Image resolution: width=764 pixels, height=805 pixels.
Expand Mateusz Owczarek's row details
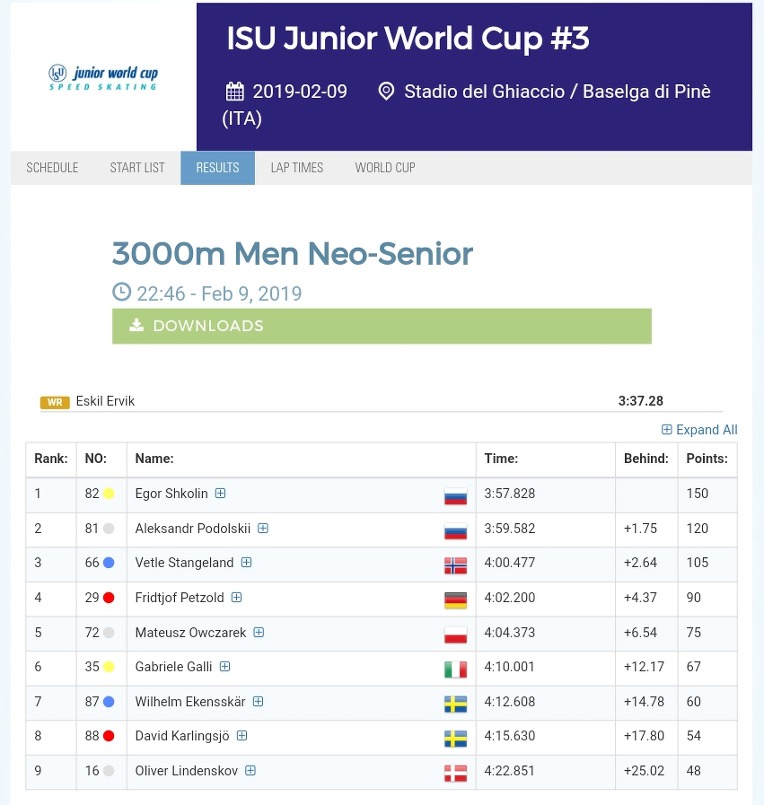pos(259,632)
